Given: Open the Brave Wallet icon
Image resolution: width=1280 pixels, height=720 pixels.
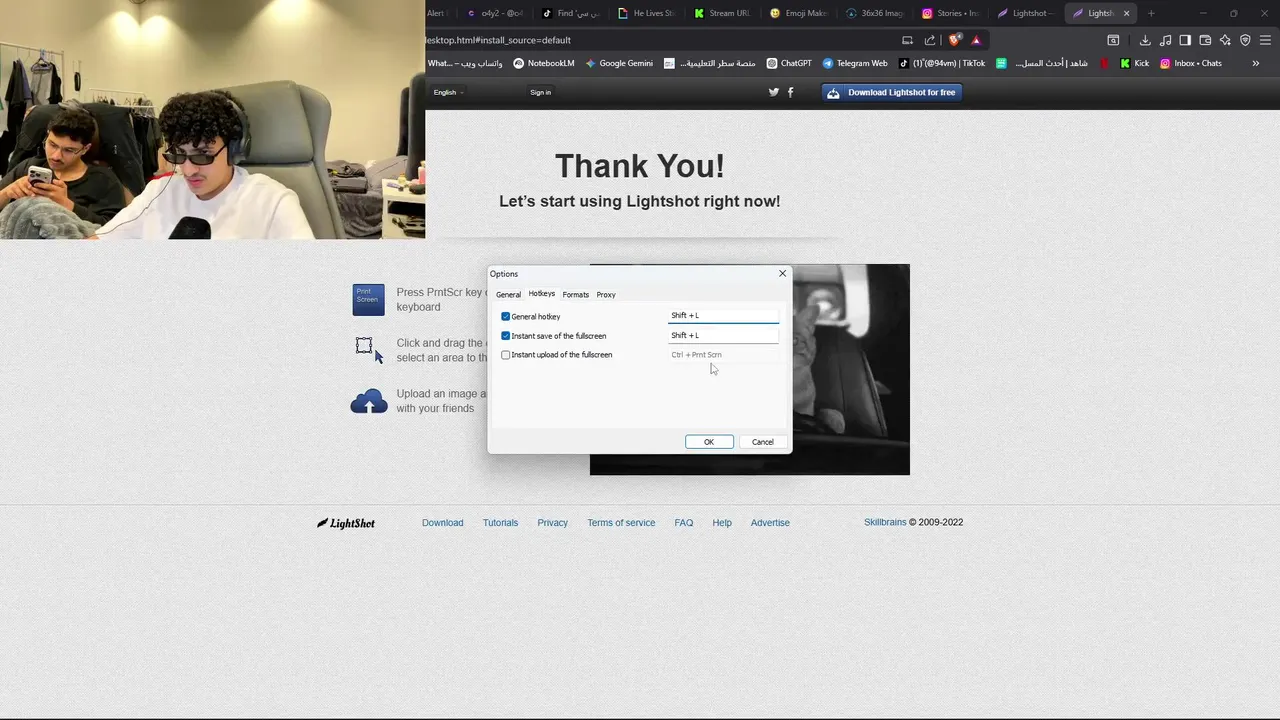Looking at the screenshot, I should (1205, 40).
